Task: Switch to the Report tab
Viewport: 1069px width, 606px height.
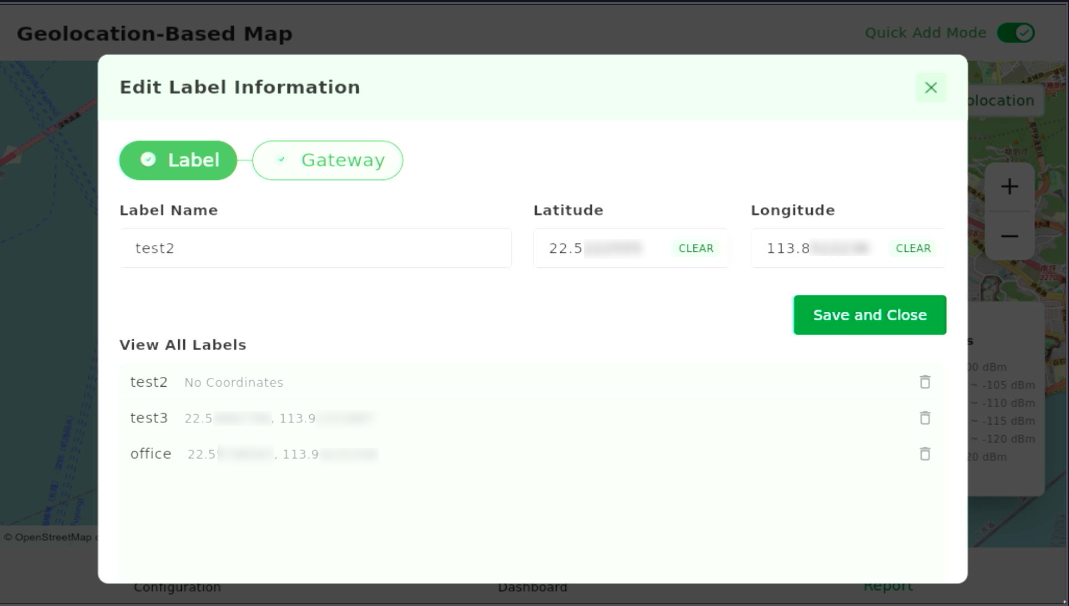Action: pyautogui.click(x=888, y=587)
